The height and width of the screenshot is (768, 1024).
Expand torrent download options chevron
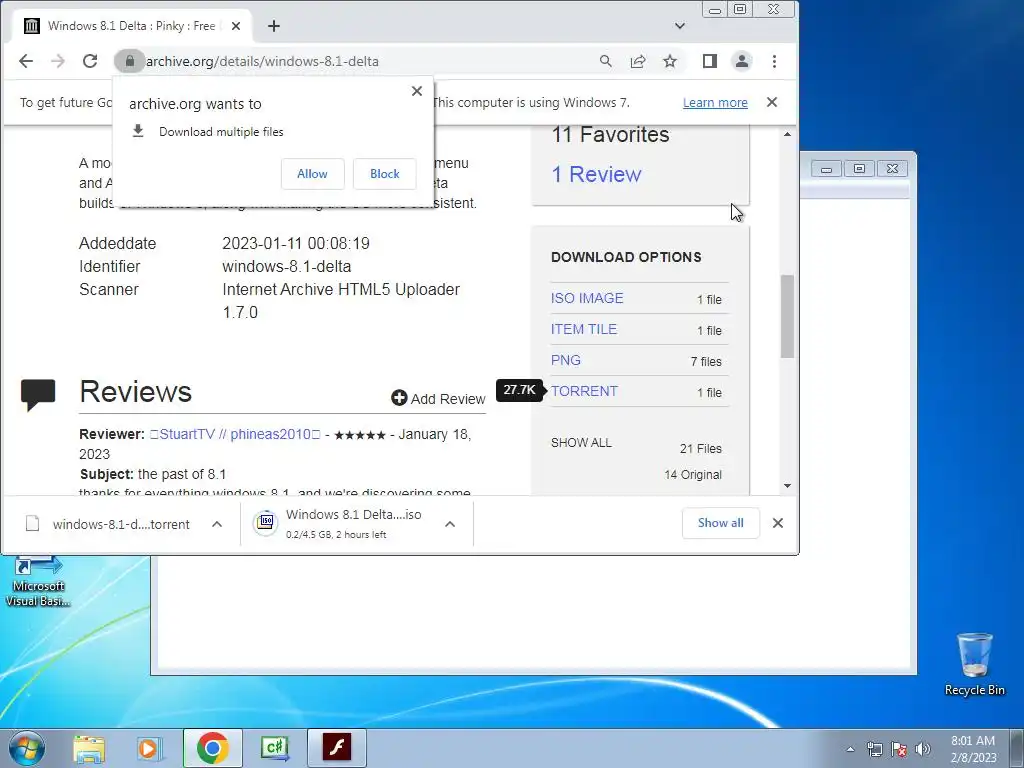coord(217,524)
